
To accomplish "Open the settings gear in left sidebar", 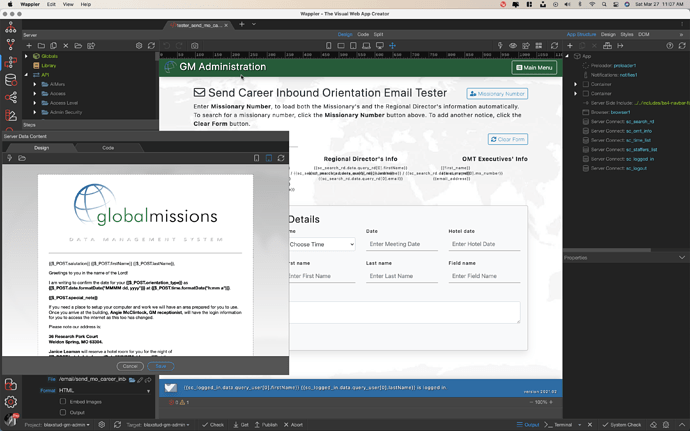I will [11, 402].
